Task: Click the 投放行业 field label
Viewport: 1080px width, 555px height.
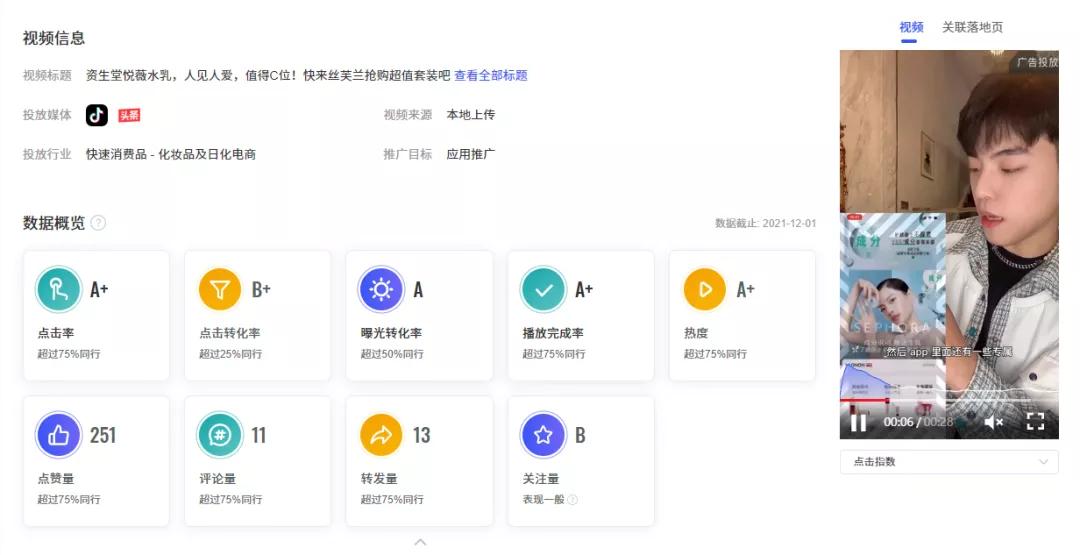Action: 47,154
